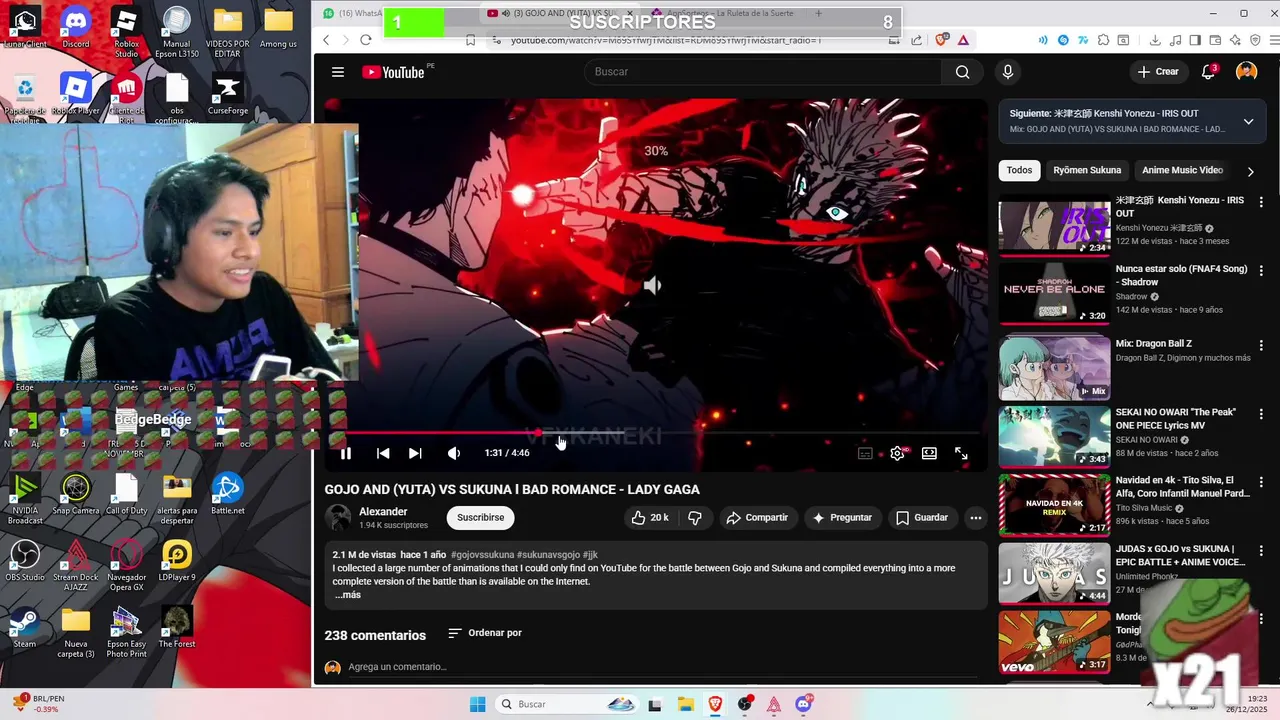The image size is (1280, 720).
Task: Open File Explorer from the taskbar
Action: (685, 704)
